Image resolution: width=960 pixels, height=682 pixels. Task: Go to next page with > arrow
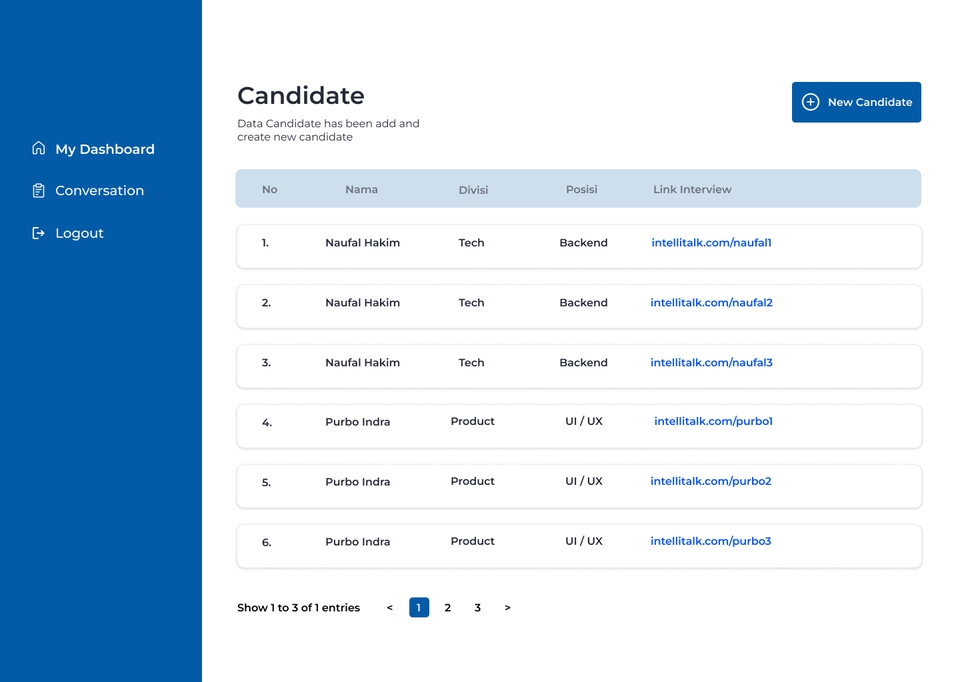(507, 607)
